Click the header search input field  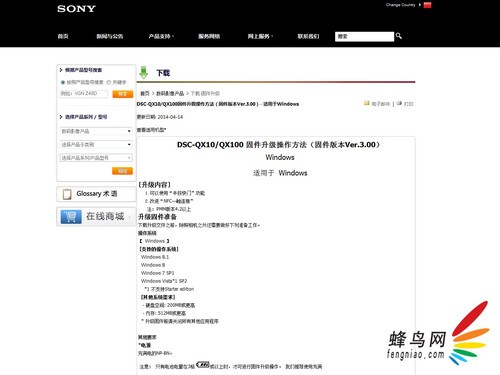[x=364, y=36]
